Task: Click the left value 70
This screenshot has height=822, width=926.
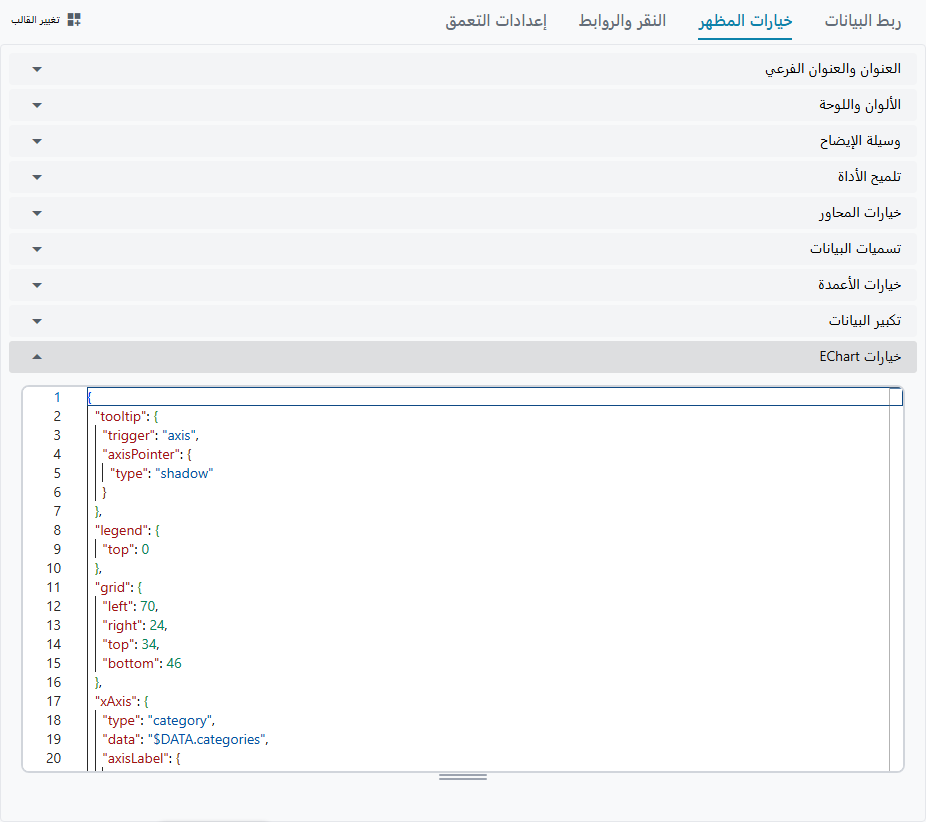Action: [148, 606]
